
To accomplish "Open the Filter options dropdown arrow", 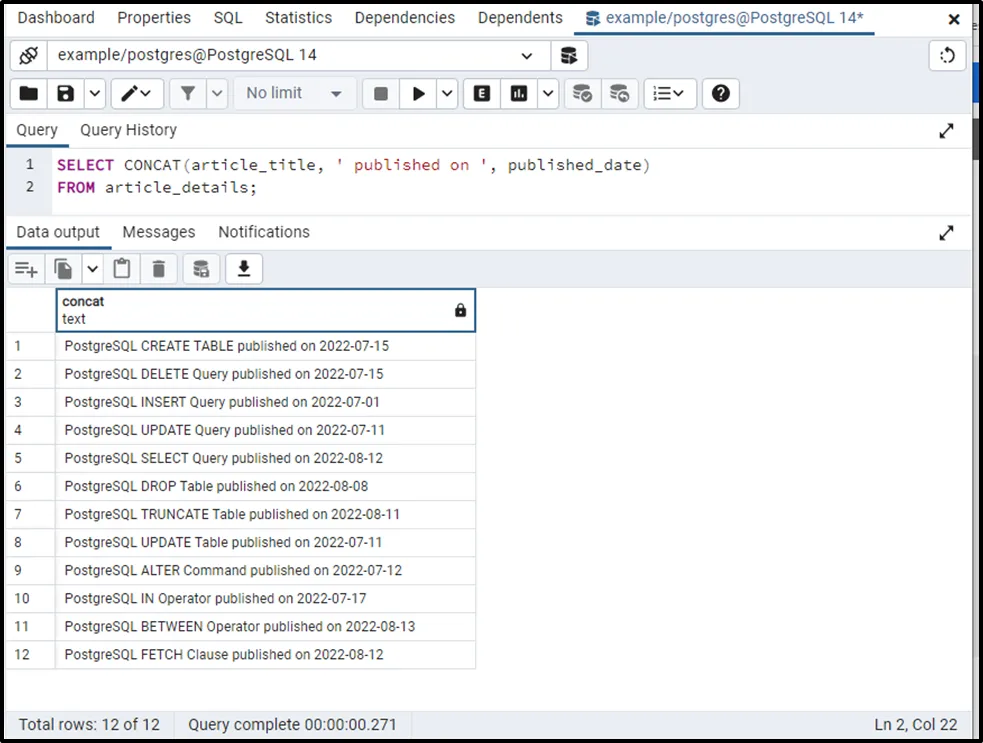I will coord(217,93).
